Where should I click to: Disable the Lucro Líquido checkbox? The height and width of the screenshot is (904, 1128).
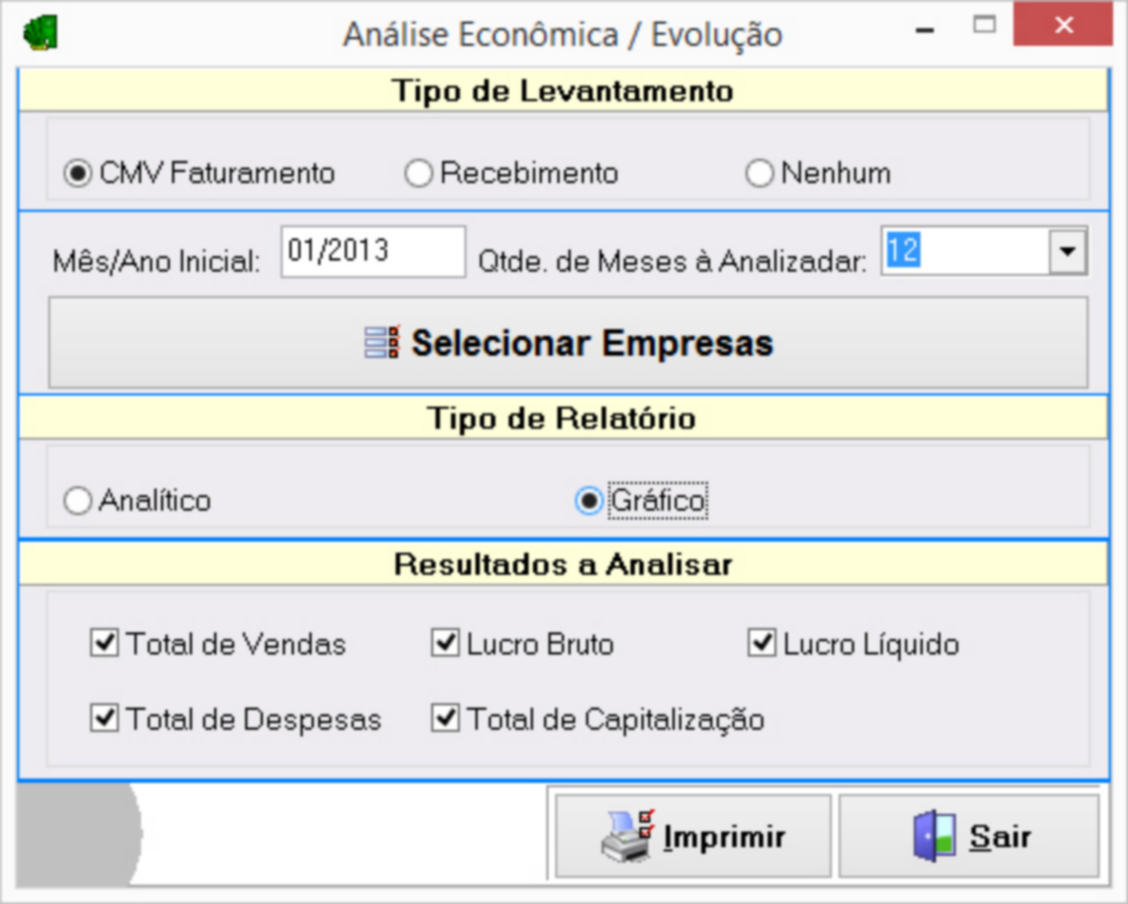[x=762, y=644]
